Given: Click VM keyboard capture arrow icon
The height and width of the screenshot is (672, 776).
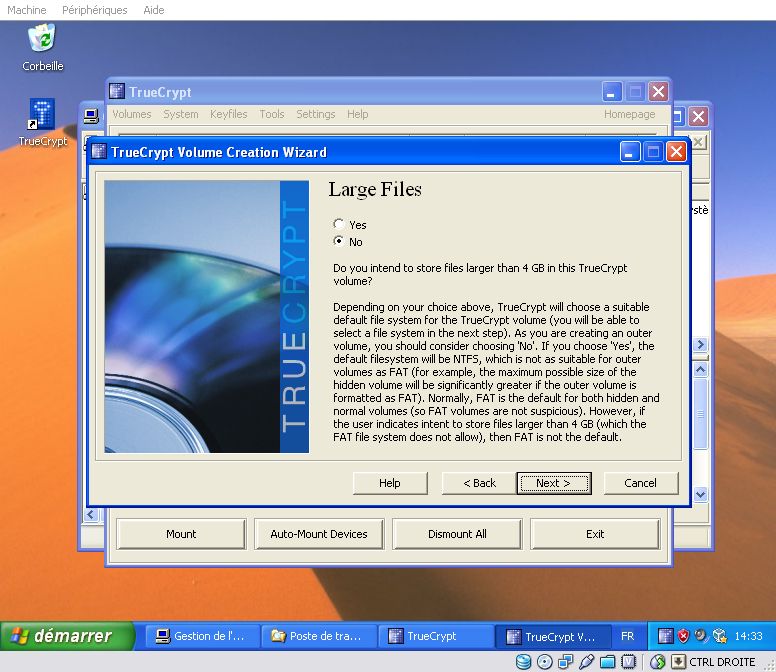Looking at the screenshot, I should (x=678, y=662).
